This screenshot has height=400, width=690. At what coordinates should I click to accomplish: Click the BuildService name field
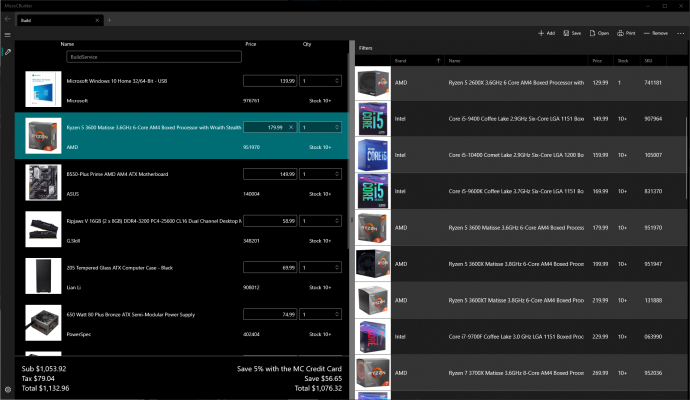click(154, 57)
